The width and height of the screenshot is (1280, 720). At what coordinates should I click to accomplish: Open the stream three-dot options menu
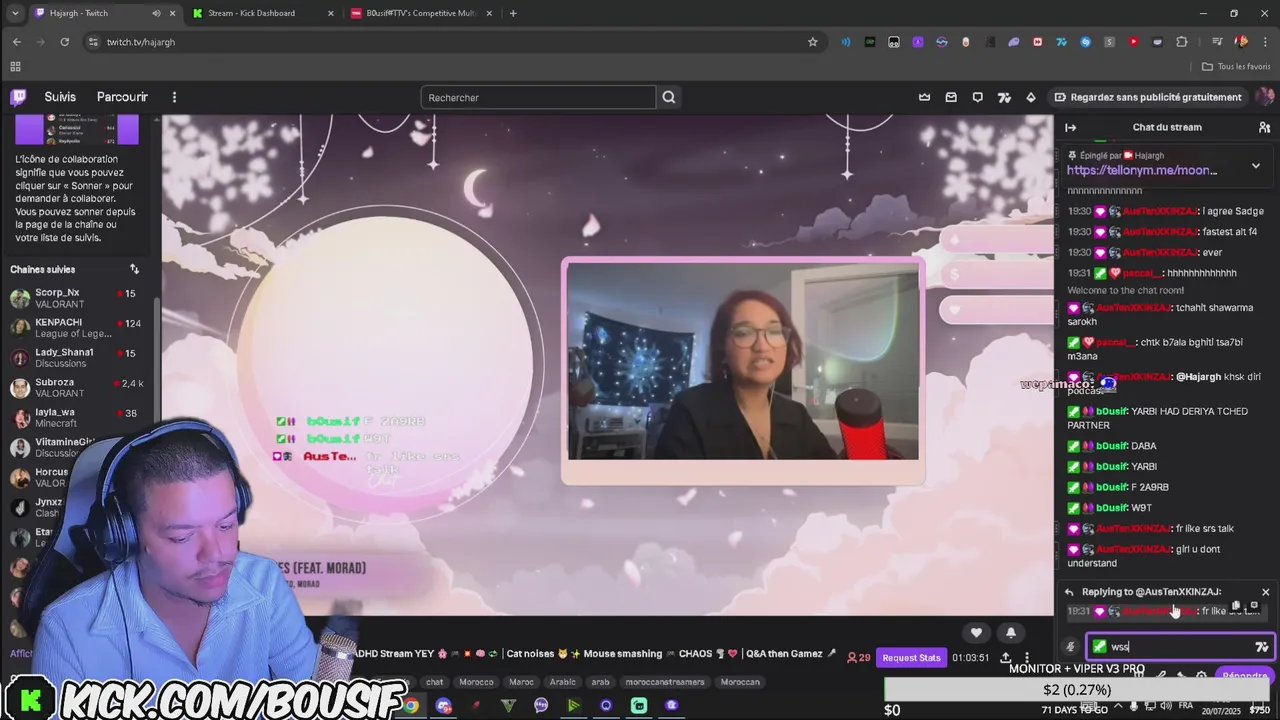[1026, 657]
